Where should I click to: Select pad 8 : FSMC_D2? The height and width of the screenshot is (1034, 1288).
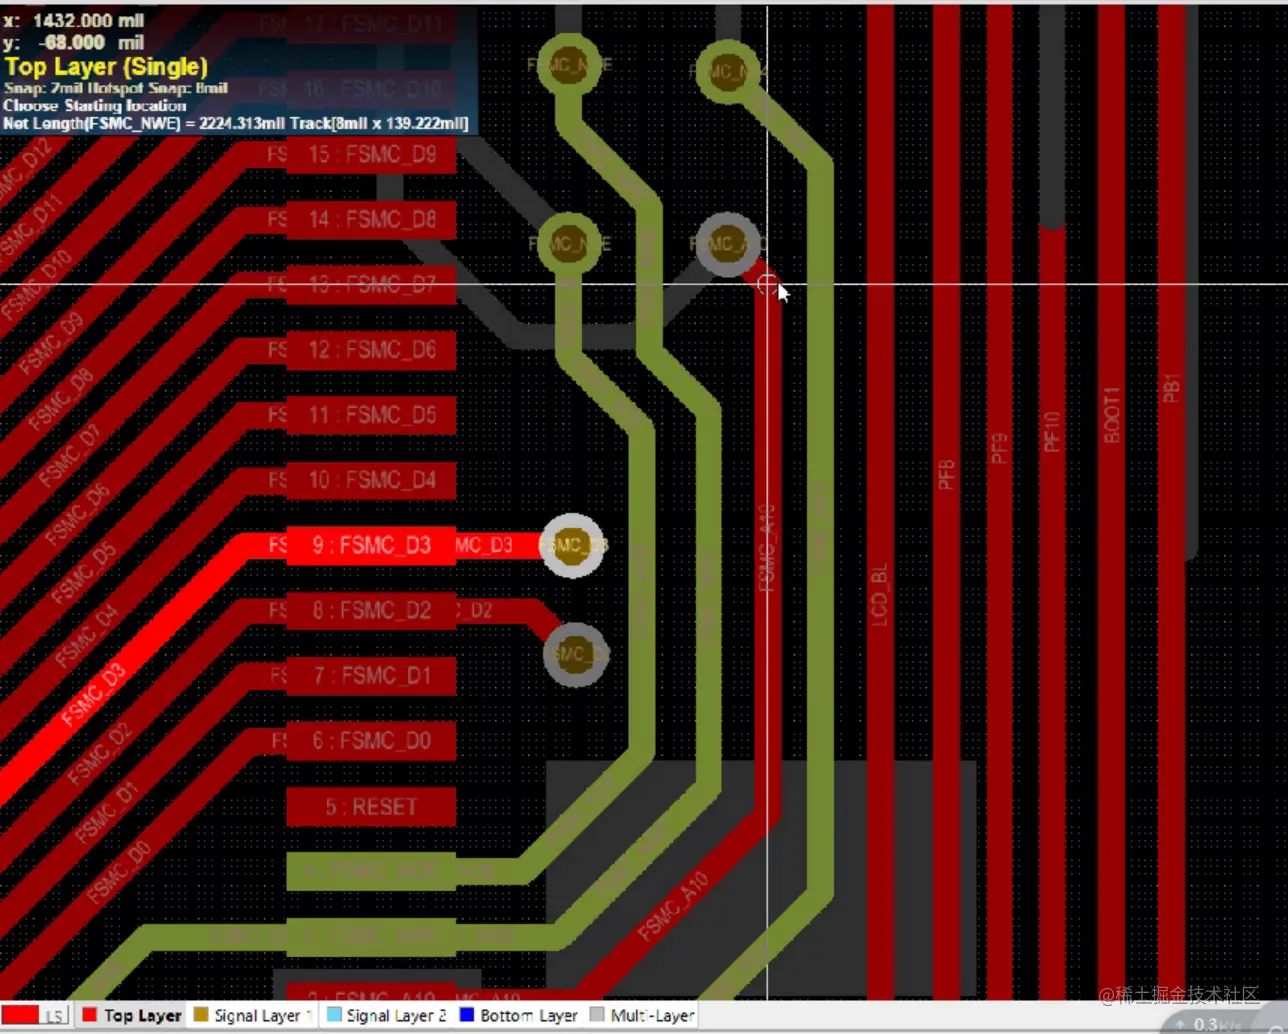pos(371,610)
